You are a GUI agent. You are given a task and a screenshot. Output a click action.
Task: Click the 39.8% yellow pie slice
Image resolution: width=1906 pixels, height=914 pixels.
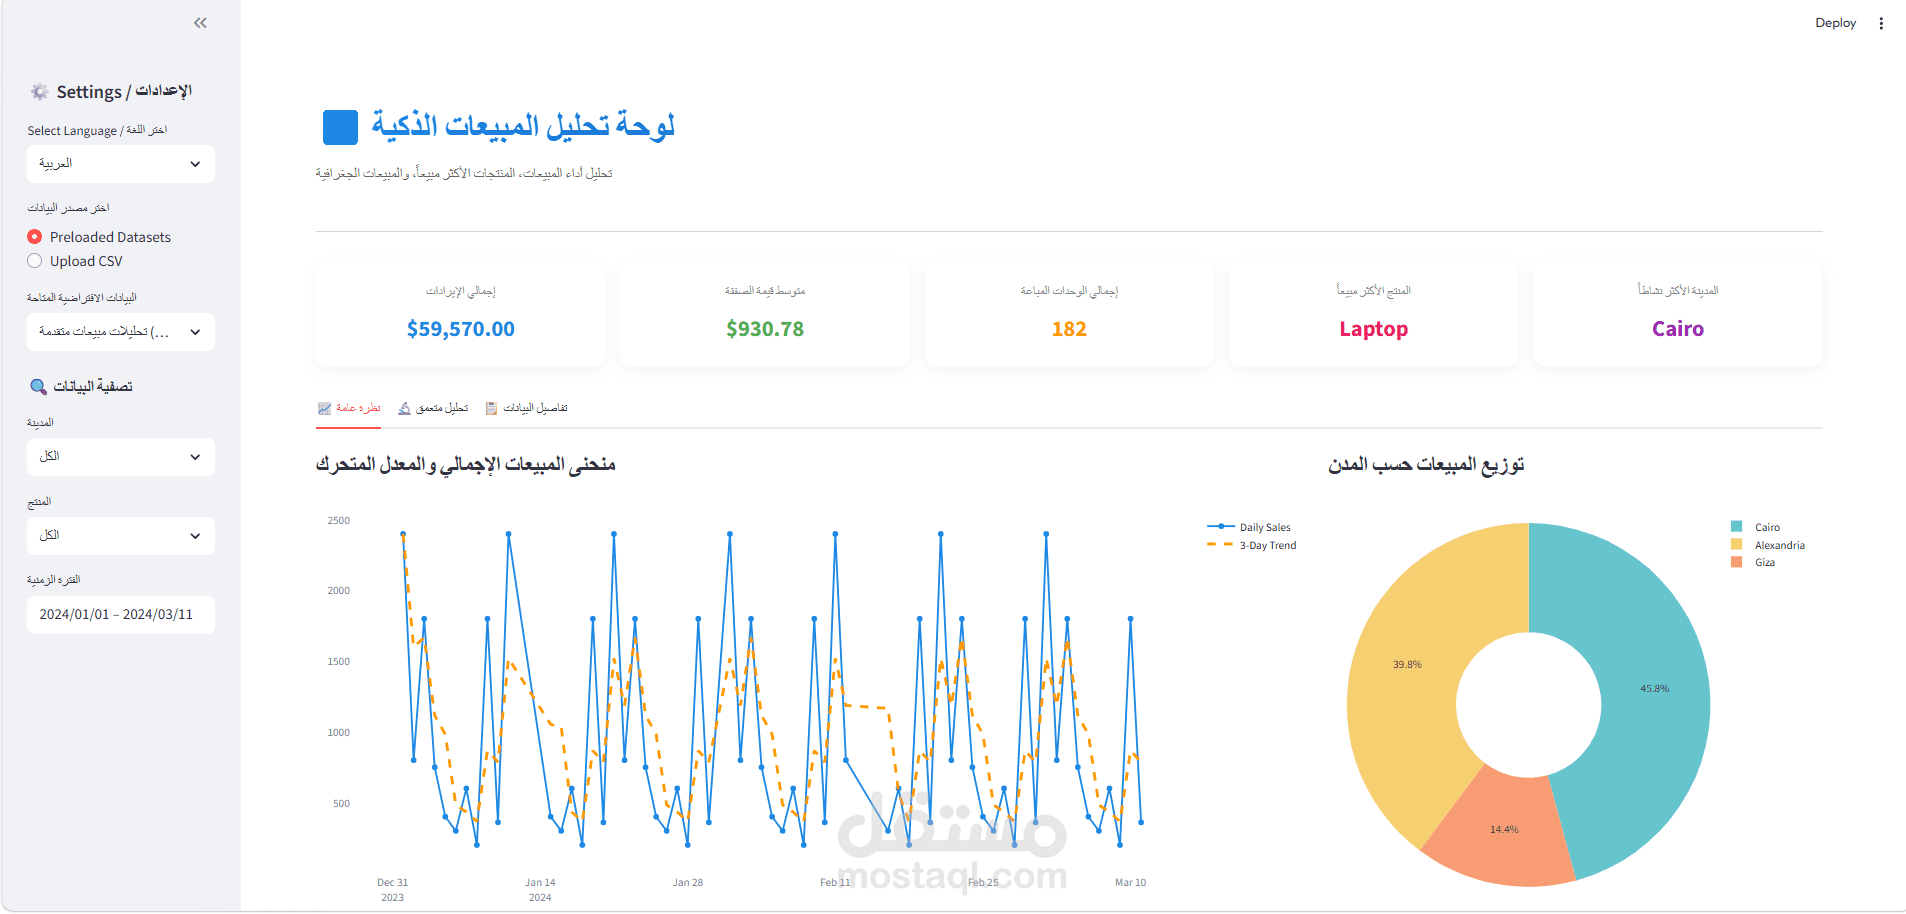click(x=1407, y=664)
